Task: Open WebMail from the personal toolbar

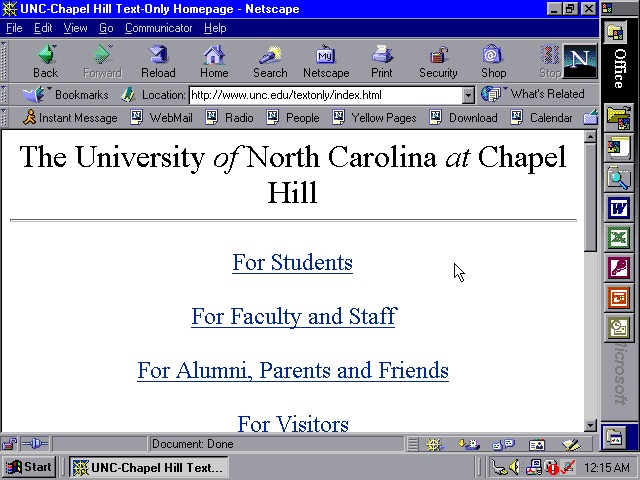Action: [x=161, y=118]
